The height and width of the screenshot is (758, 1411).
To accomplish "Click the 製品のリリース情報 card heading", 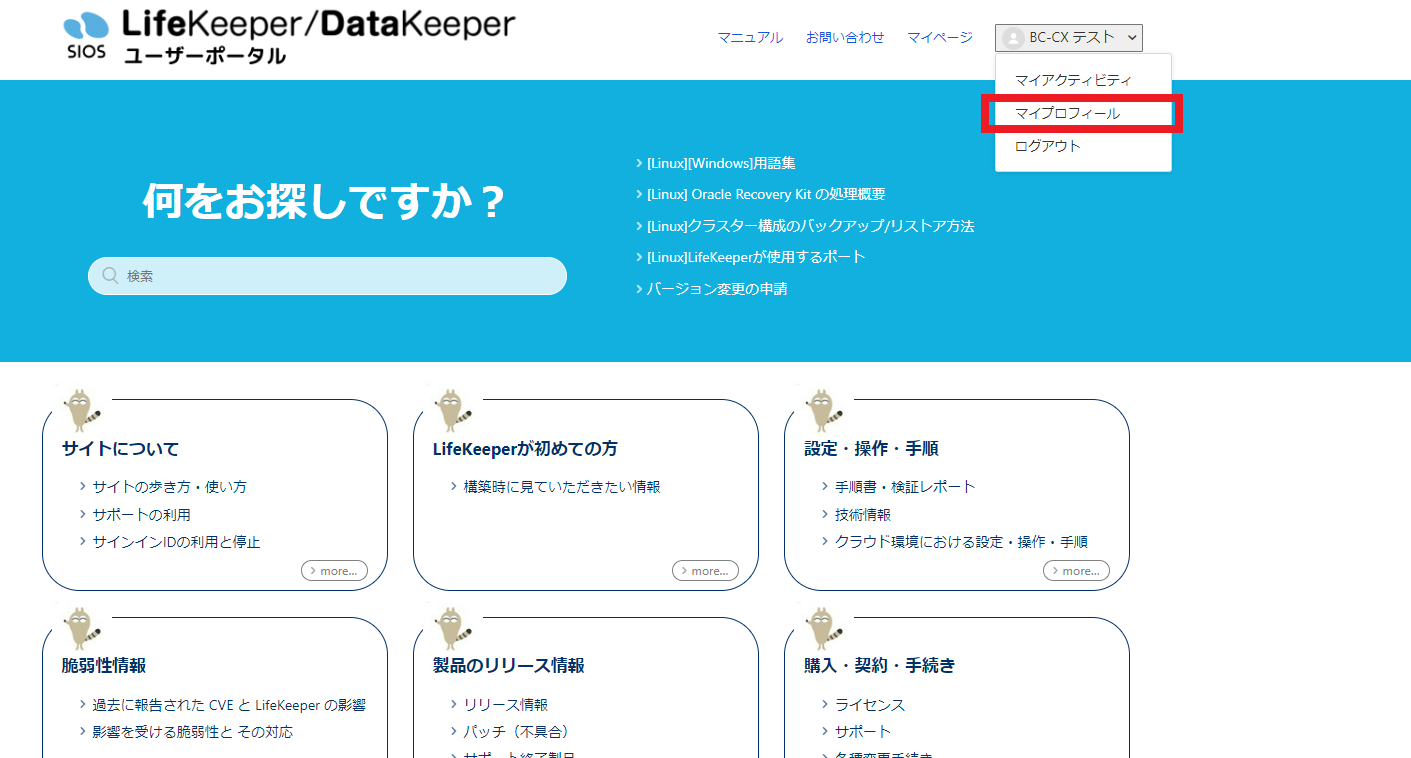I will pos(509,666).
